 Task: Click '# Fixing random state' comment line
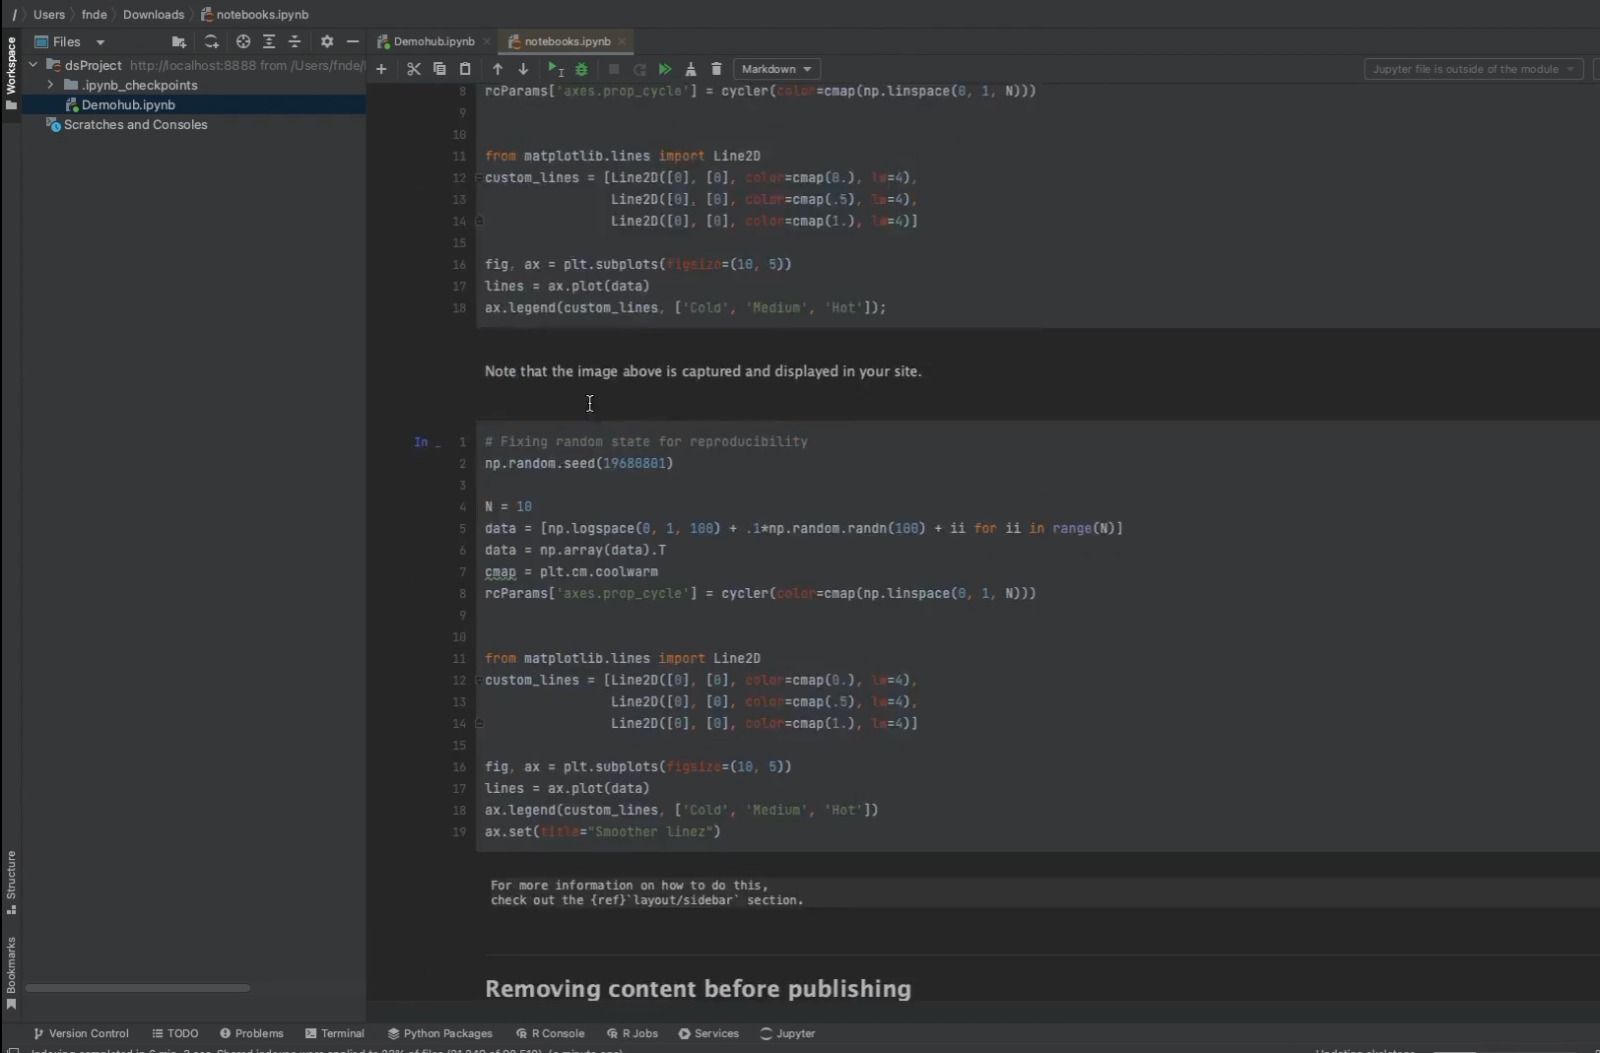(646, 441)
